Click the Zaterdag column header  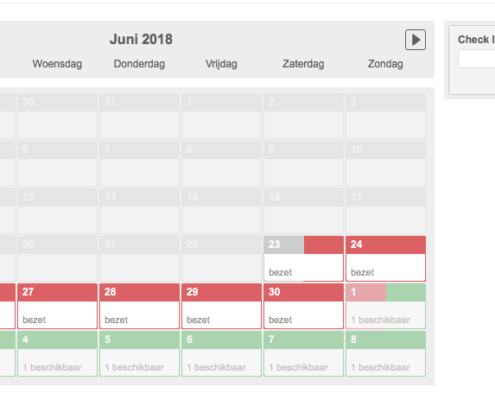click(x=303, y=64)
